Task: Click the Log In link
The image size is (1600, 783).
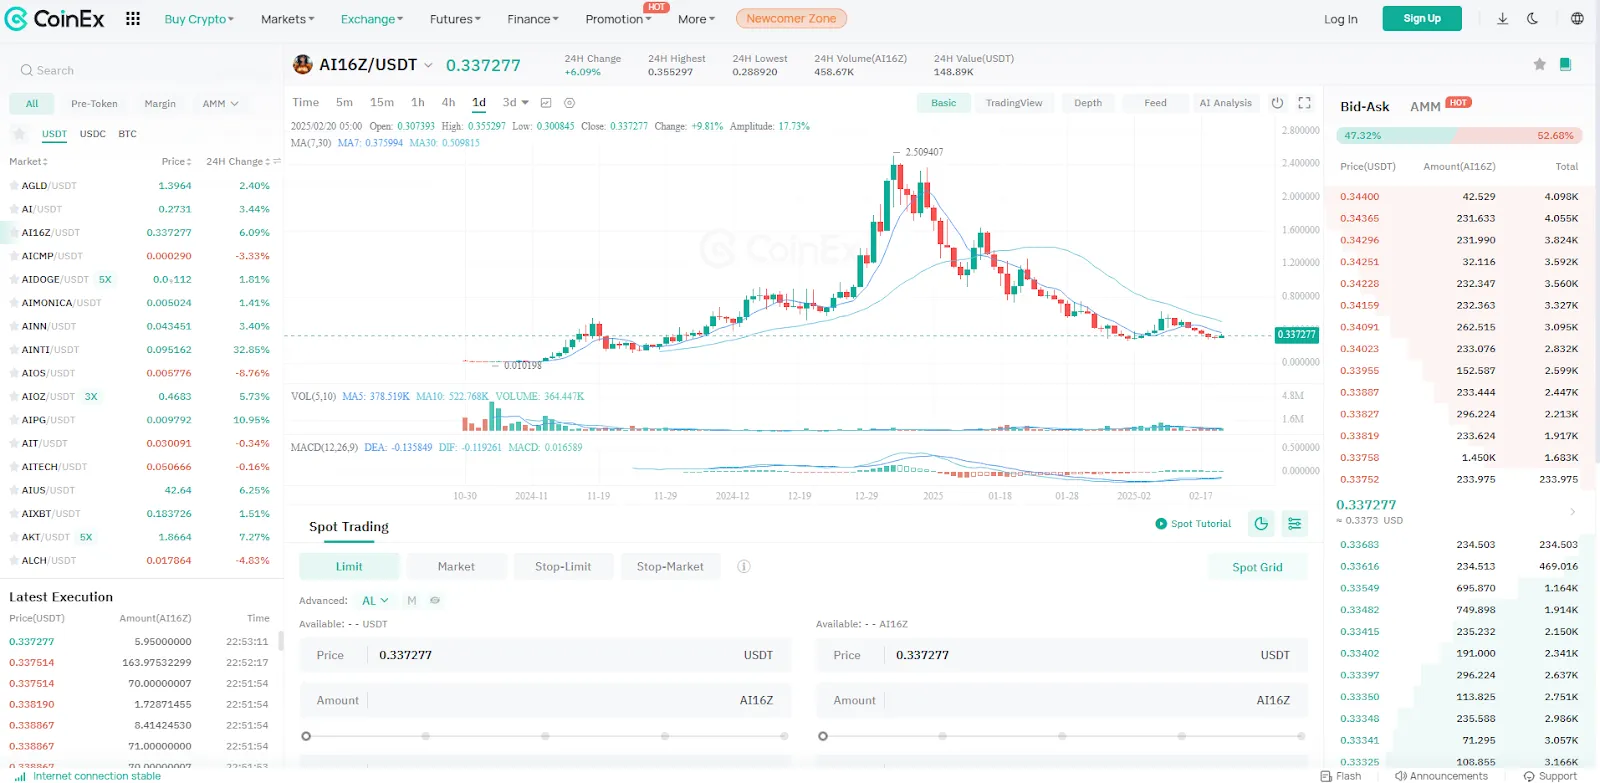Action: (1341, 19)
